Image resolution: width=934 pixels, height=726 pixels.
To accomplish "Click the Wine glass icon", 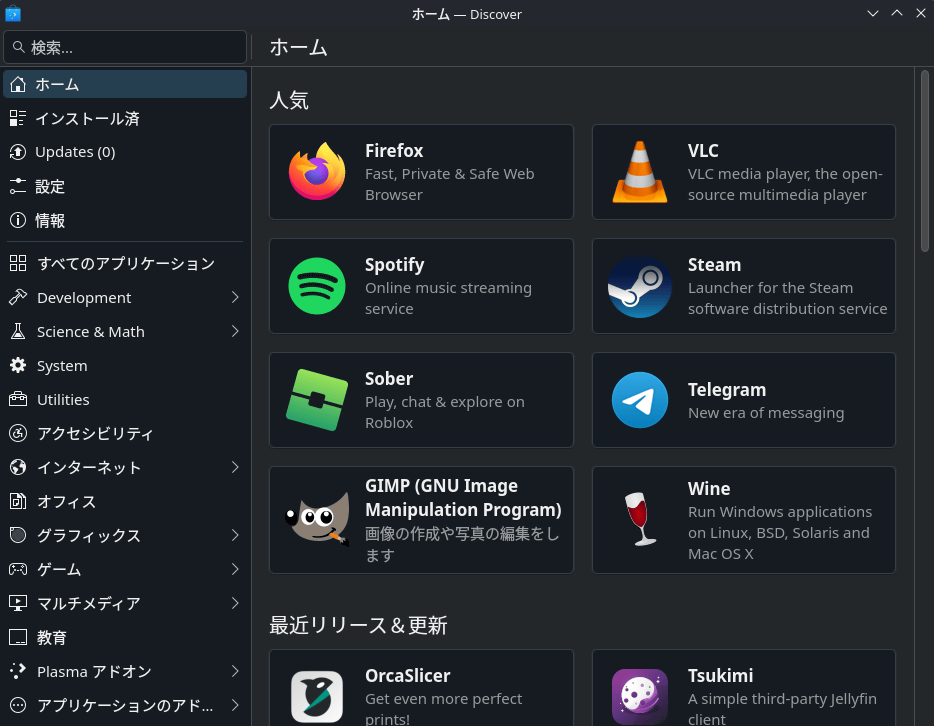I will [640, 519].
